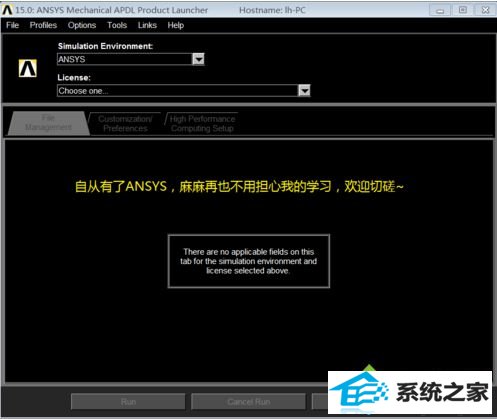
Task: Switch to the File Management tab
Action: [x=49, y=123]
